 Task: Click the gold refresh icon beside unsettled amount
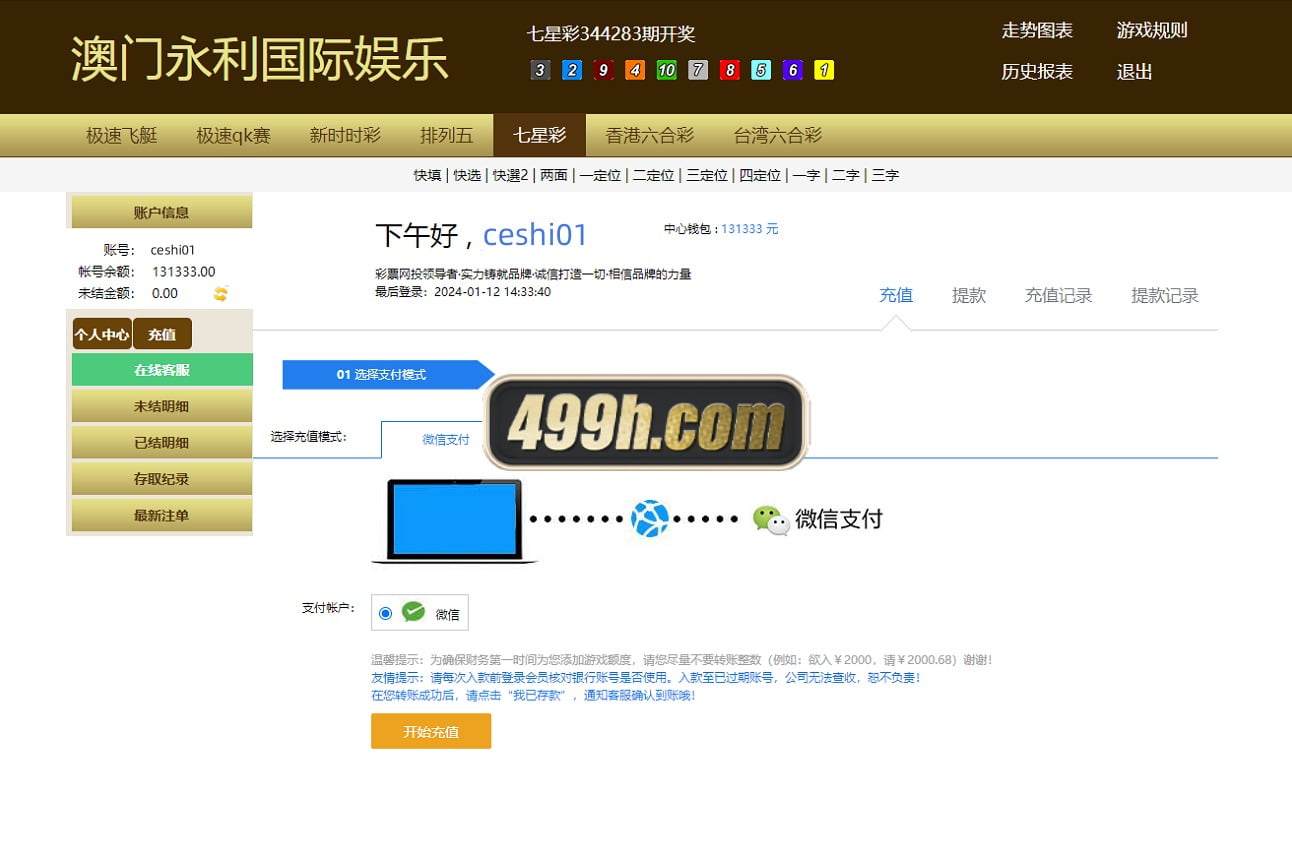tap(221, 293)
